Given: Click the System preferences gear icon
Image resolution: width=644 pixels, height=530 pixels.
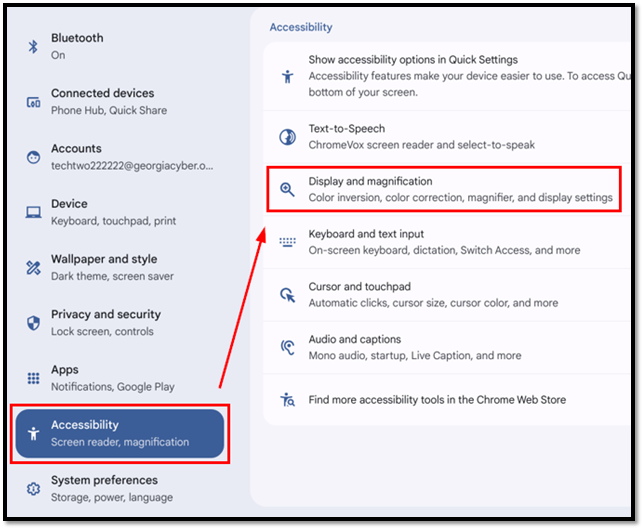Looking at the screenshot, I should pos(33,489).
